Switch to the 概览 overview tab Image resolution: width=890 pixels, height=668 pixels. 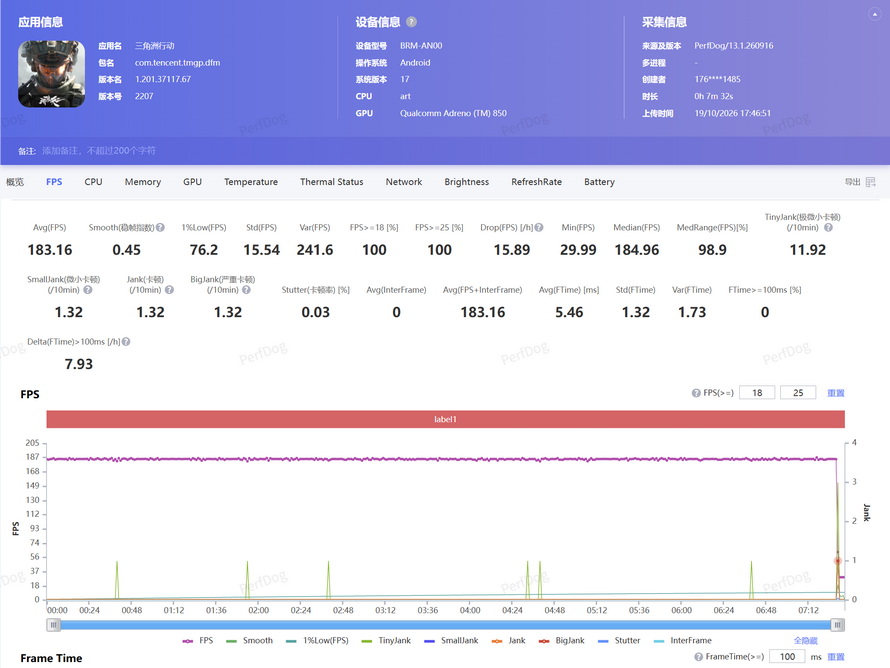click(15, 182)
